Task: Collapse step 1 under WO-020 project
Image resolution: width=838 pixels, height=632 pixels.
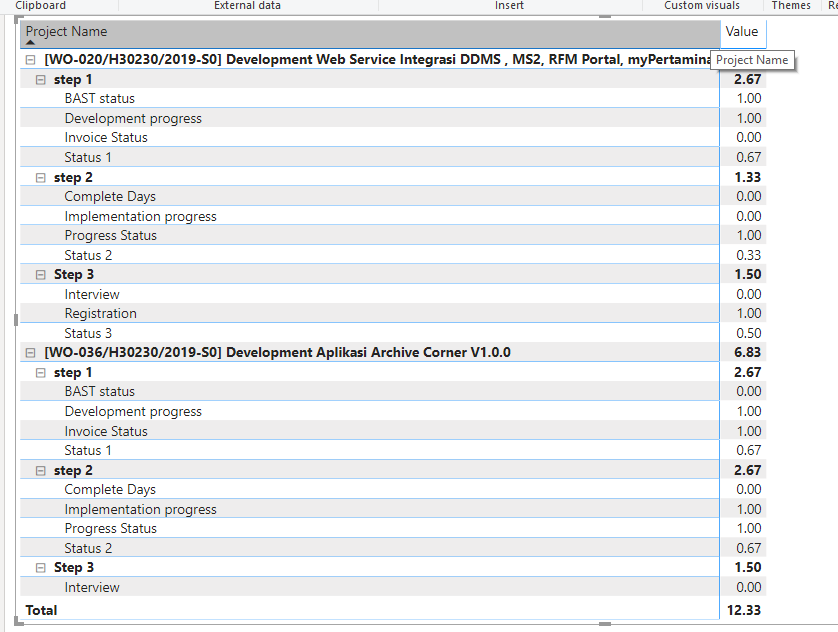Action: (41, 79)
